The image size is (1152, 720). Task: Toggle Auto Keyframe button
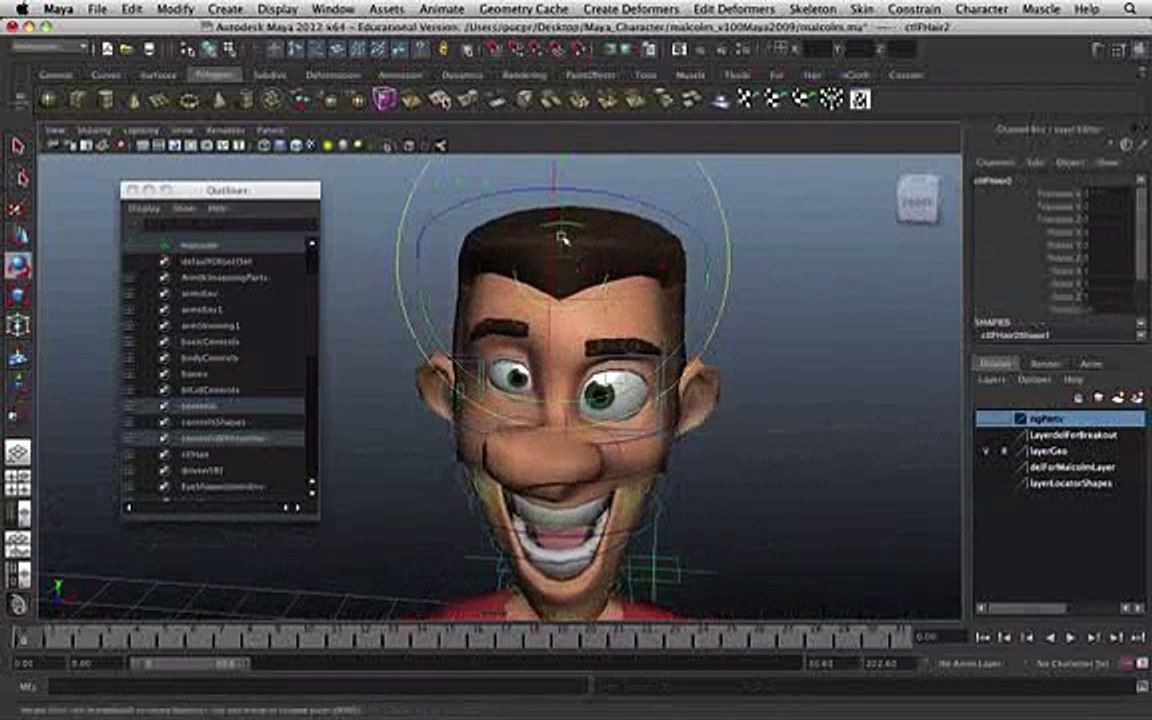tap(1128, 663)
